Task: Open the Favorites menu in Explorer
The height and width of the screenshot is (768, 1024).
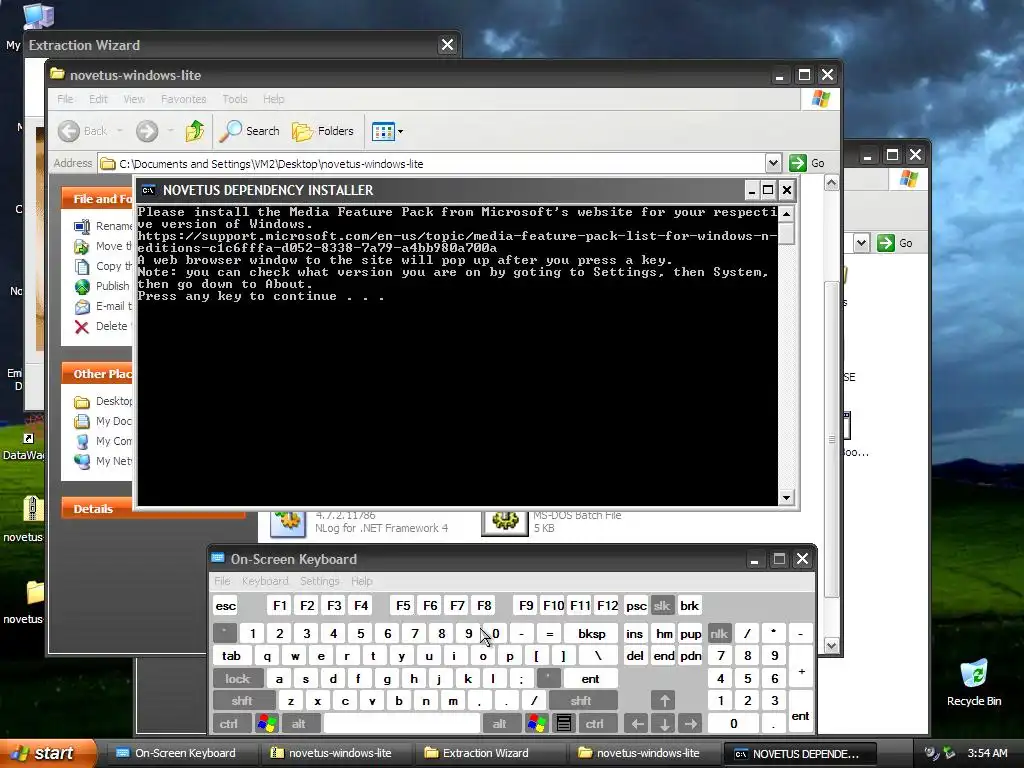Action: click(184, 99)
